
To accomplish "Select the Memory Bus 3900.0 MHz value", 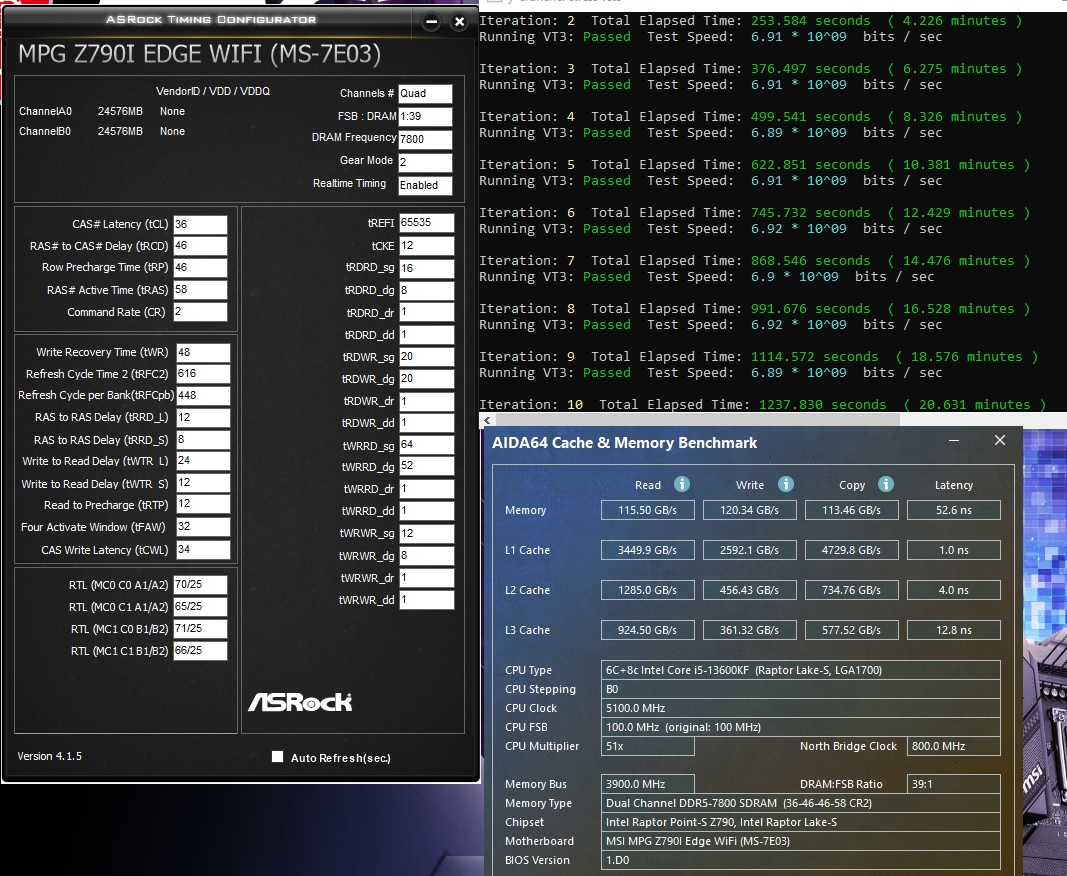I will coord(647,784).
